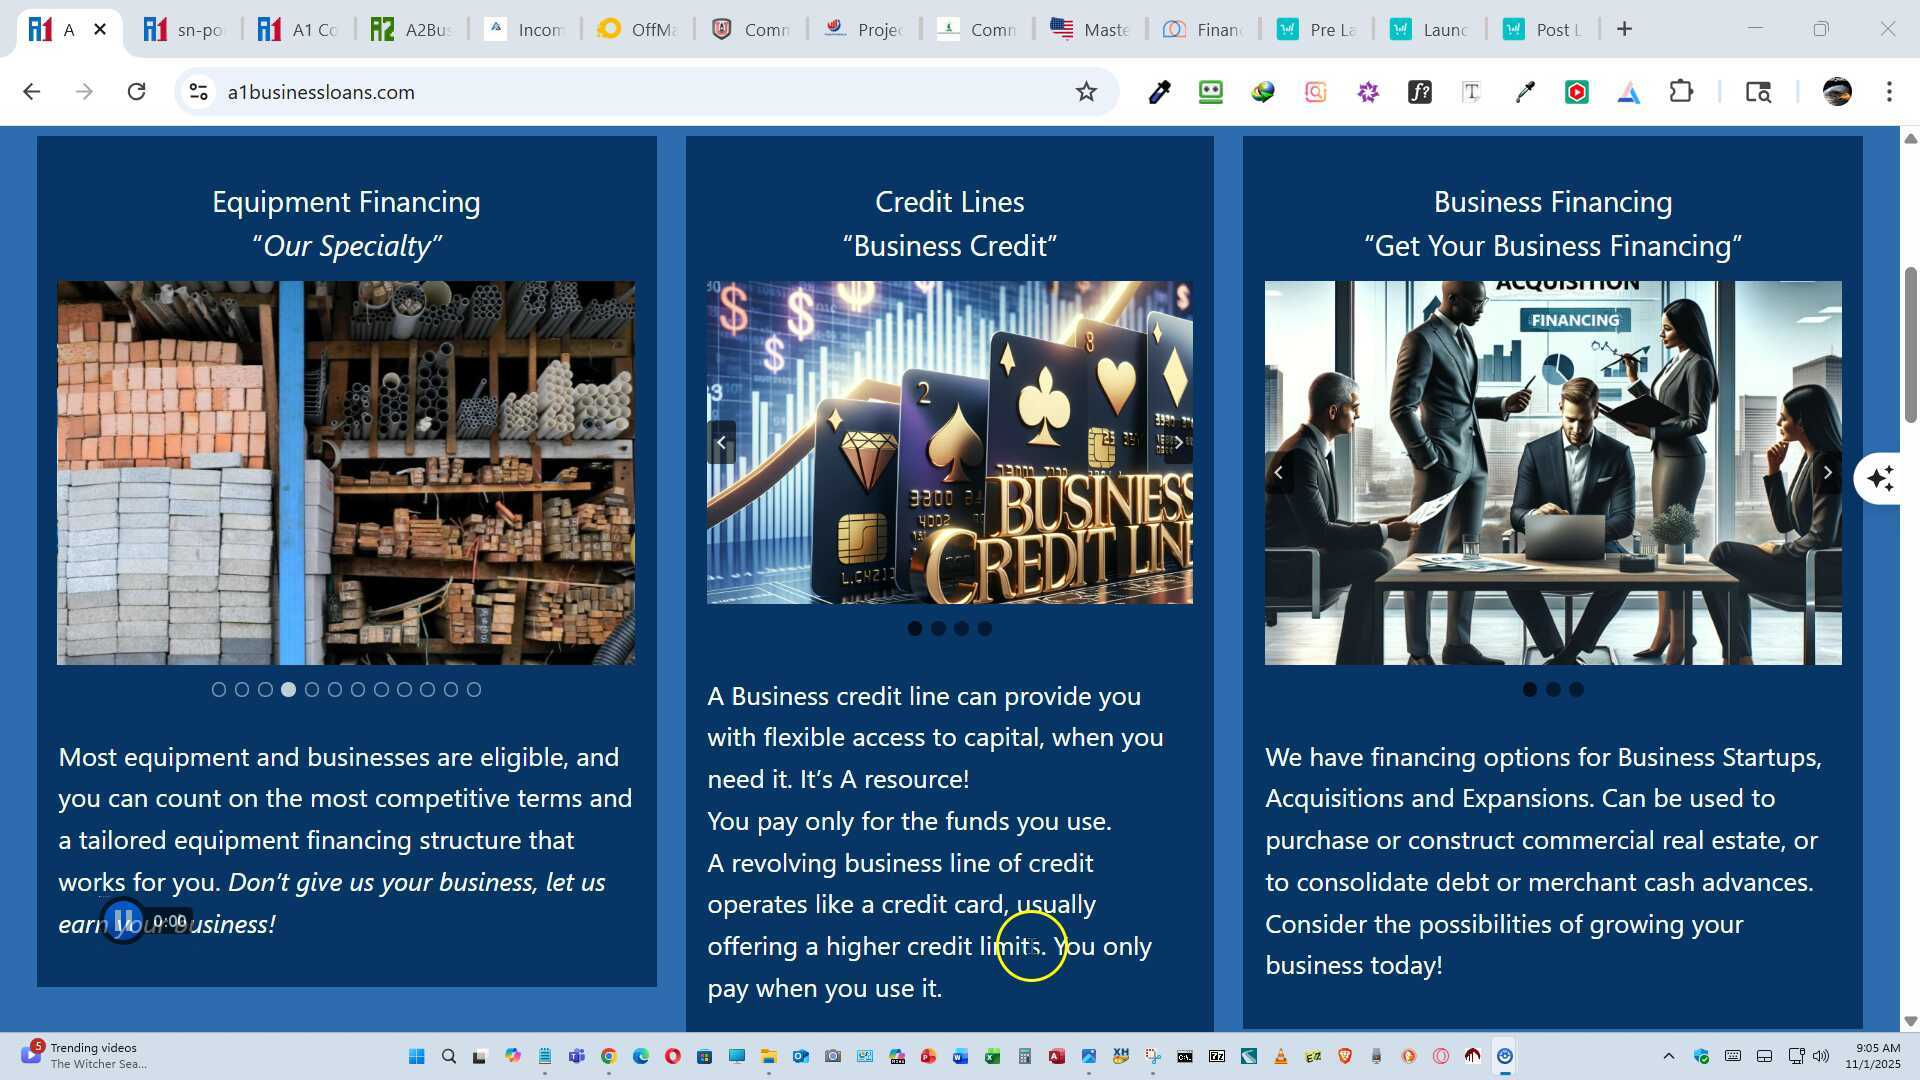This screenshot has width=1920, height=1080.
Task: Select the first dot in the Credit Lines carousel
Action: point(915,628)
